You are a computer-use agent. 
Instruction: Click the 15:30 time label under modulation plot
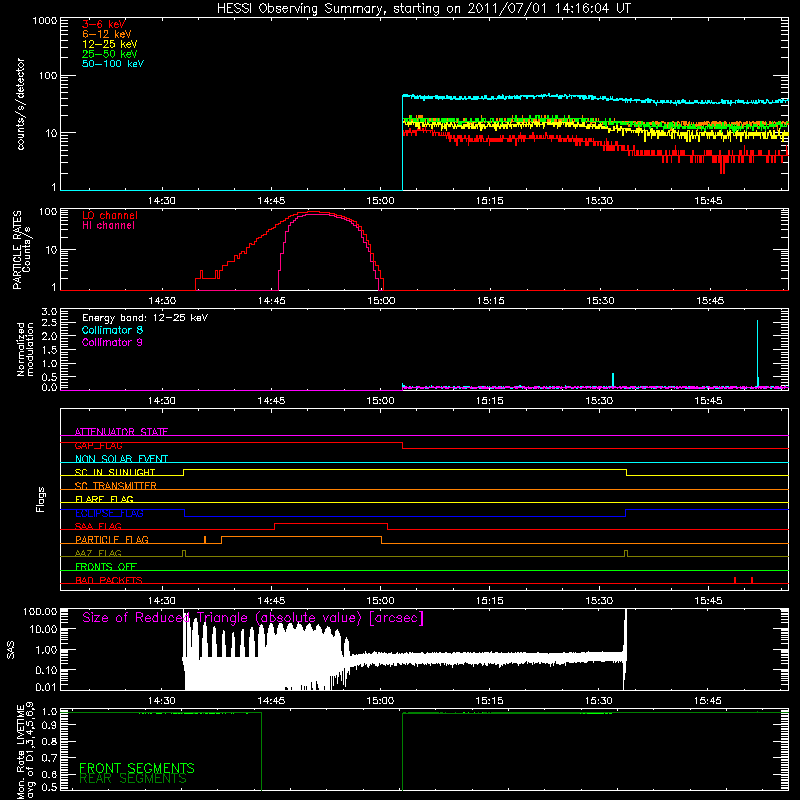(x=599, y=401)
